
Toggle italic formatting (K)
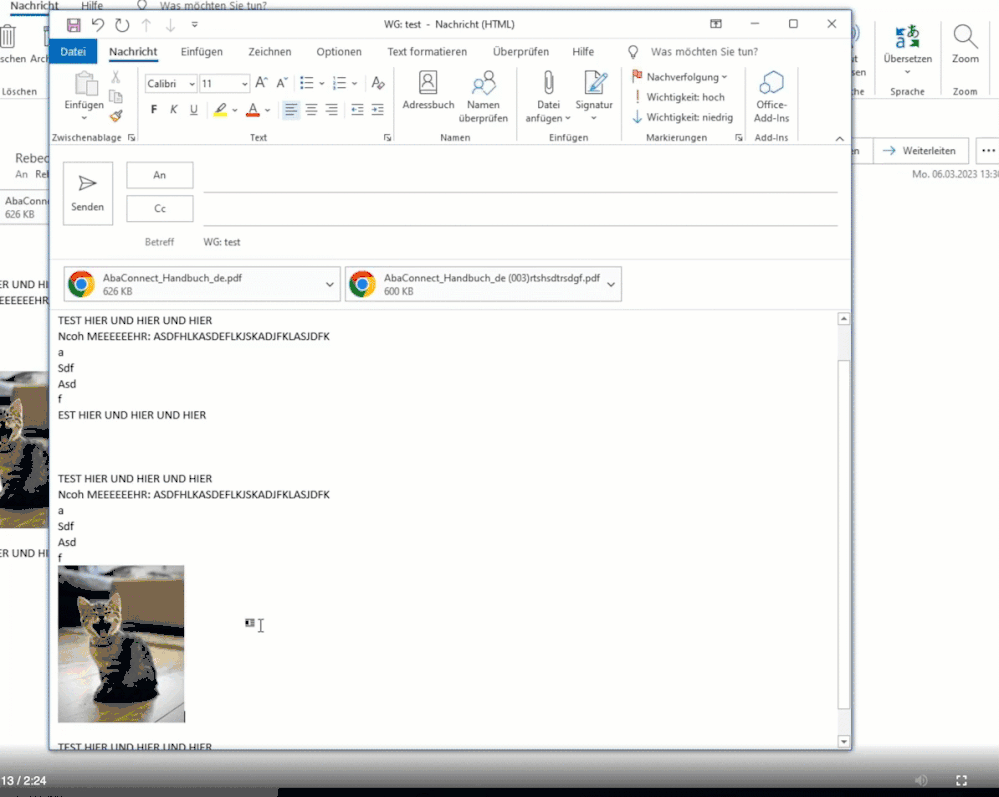tap(173, 110)
